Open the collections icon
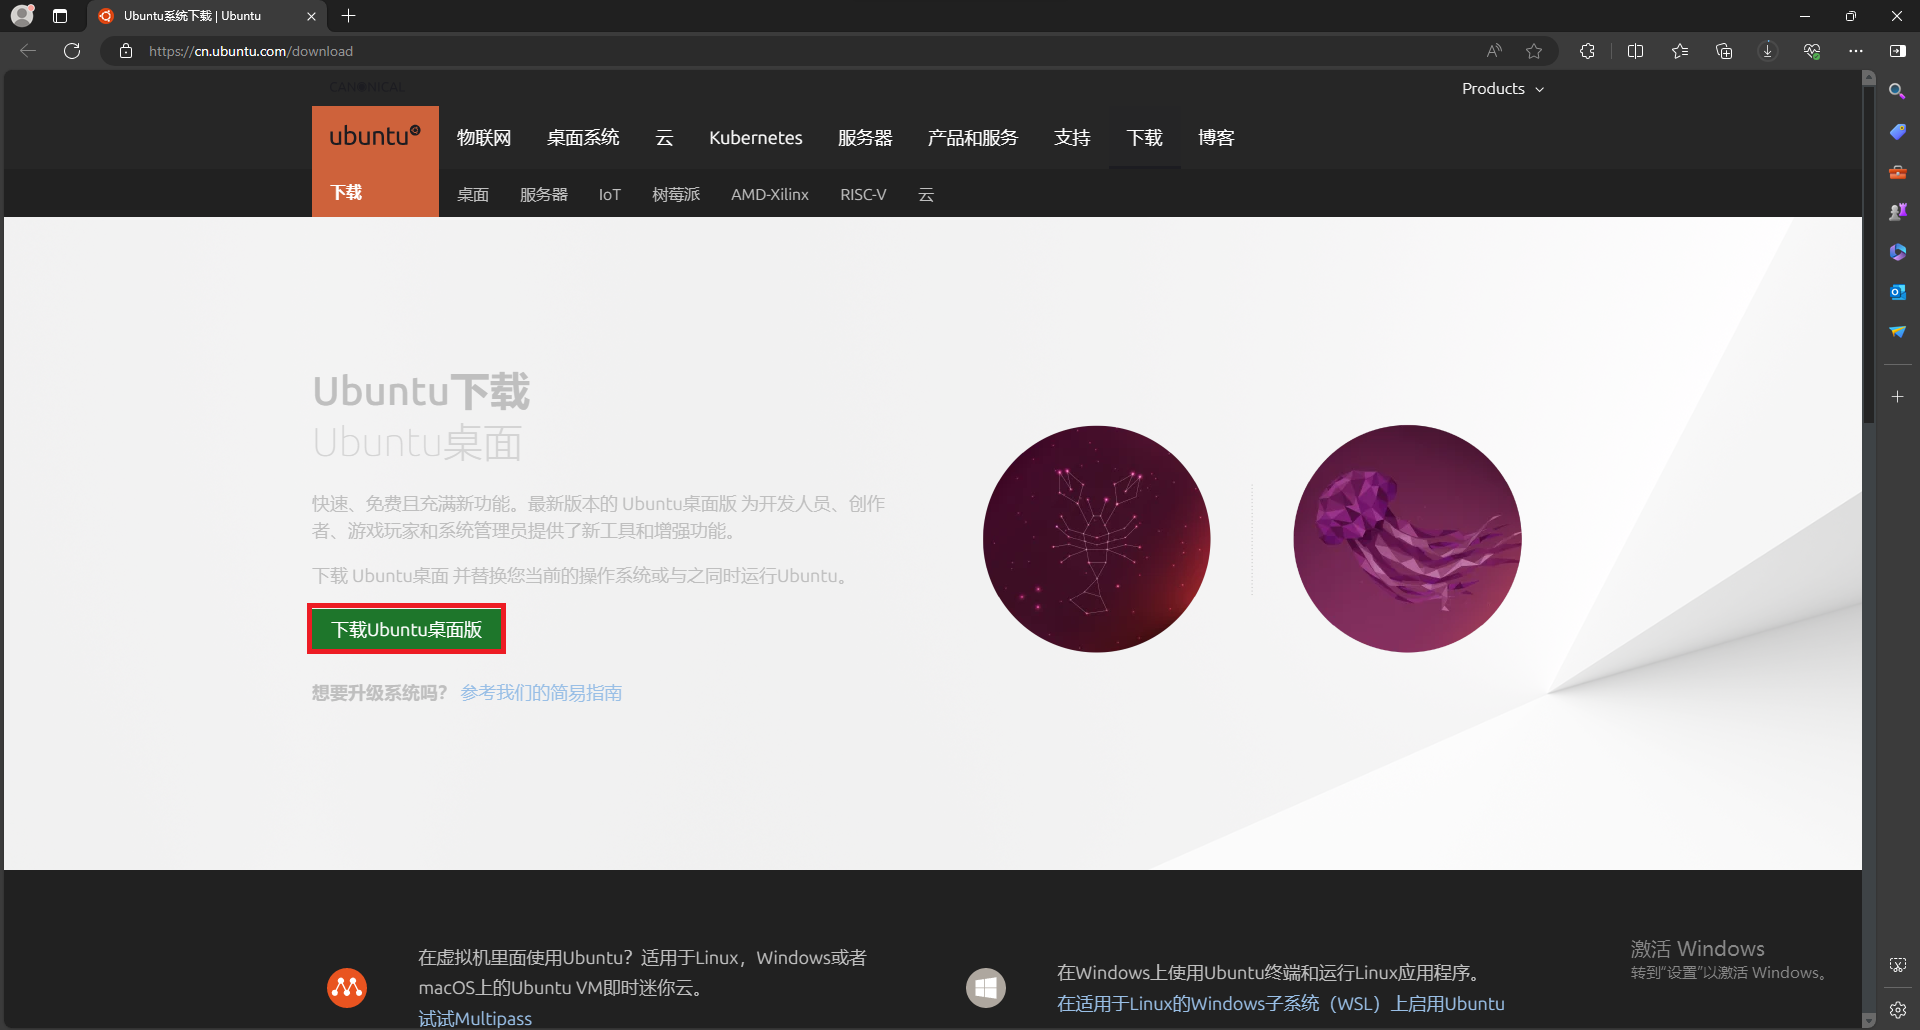Screen dimensions: 1920x1030 [1724, 51]
